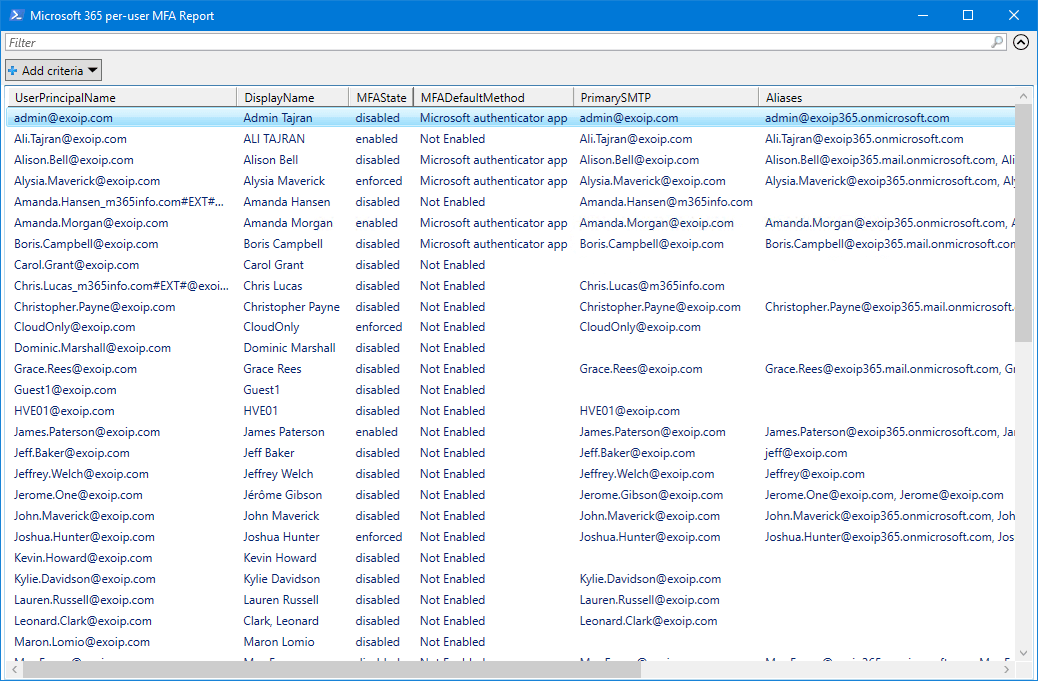Click Microsoft authenticator app for Alison Bell
This screenshot has width=1038, height=681.
click(x=493, y=160)
